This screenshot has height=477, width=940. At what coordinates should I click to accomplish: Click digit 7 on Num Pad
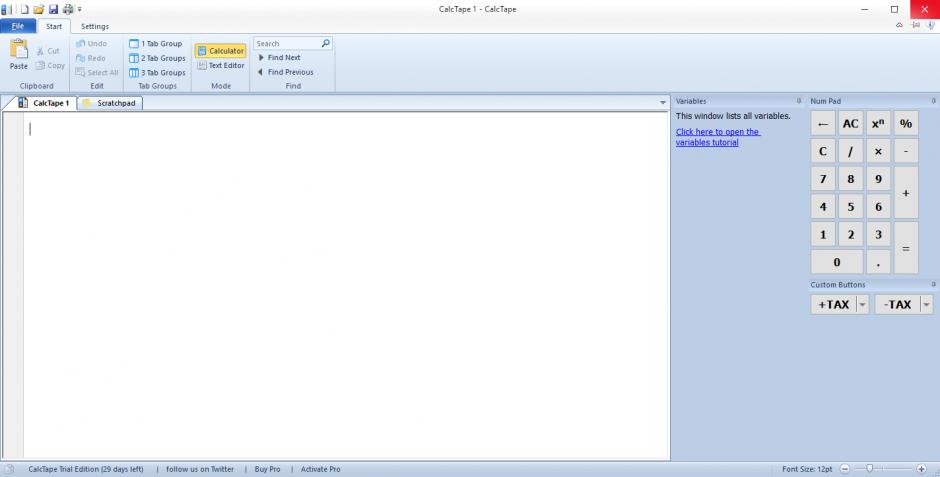point(822,179)
